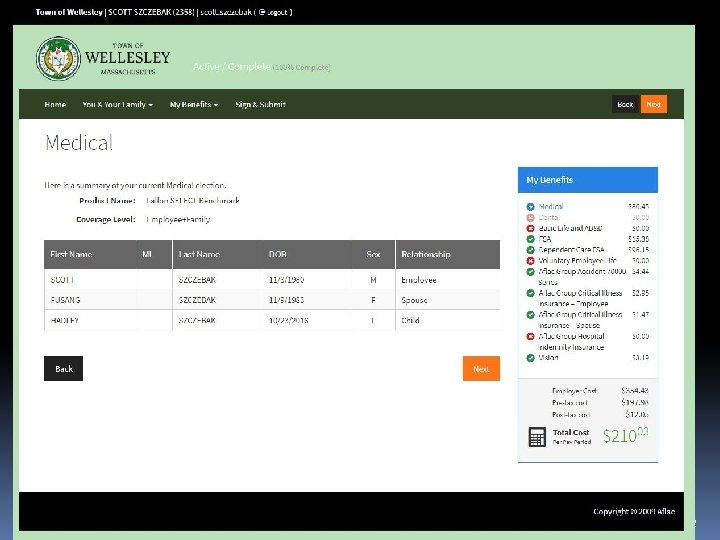Click the calculator icon next to Total Cost
The width and height of the screenshot is (720, 540).
coord(537,437)
